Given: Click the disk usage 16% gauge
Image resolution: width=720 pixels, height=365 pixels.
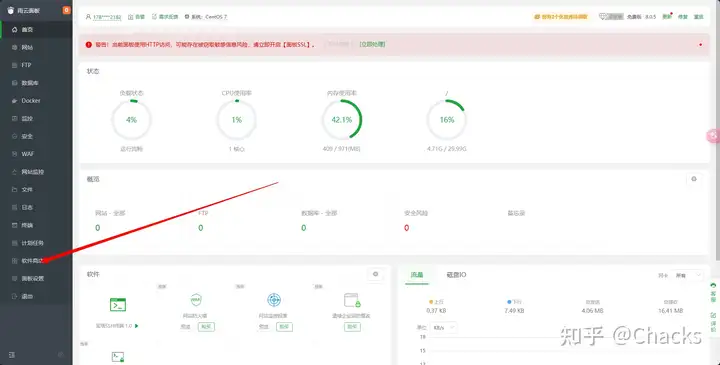Looking at the screenshot, I should coord(447,120).
